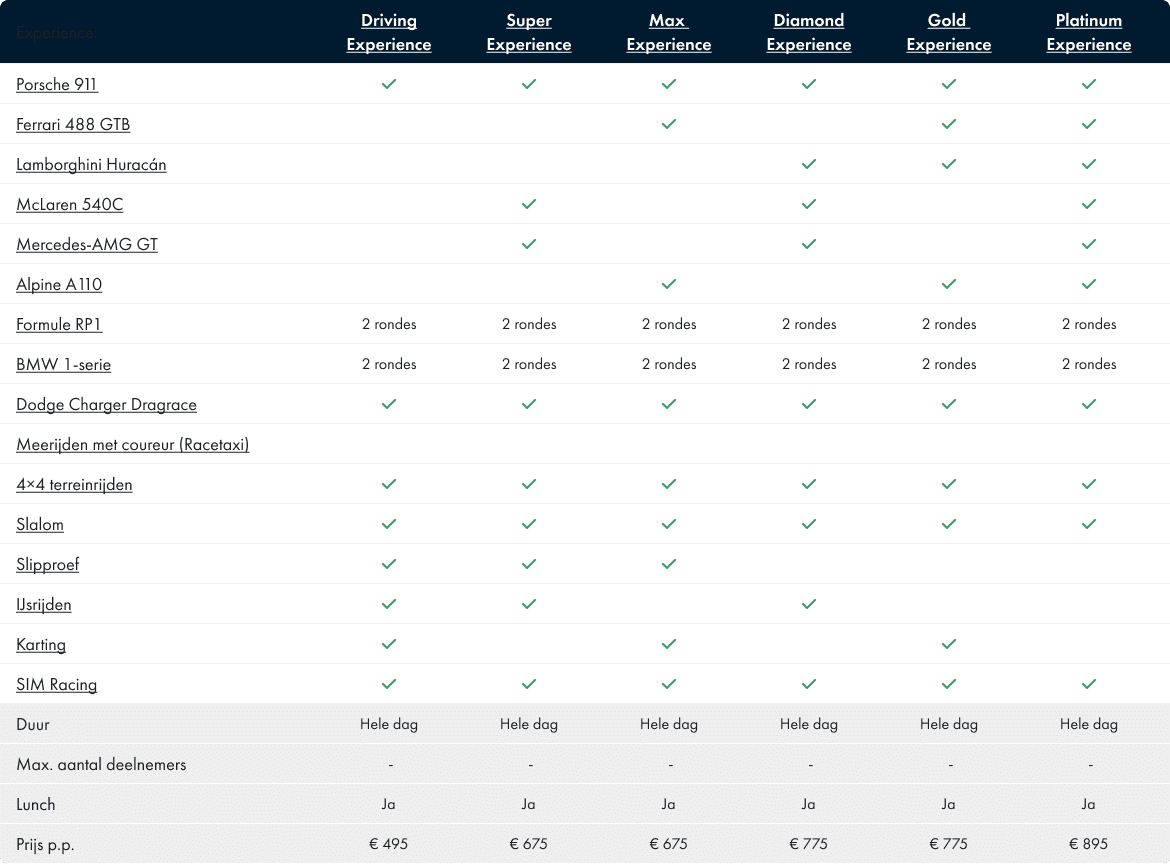Select the Gold Experience column header
Image resolution: width=1170 pixels, height=864 pixels.
[x=949, y=32]
